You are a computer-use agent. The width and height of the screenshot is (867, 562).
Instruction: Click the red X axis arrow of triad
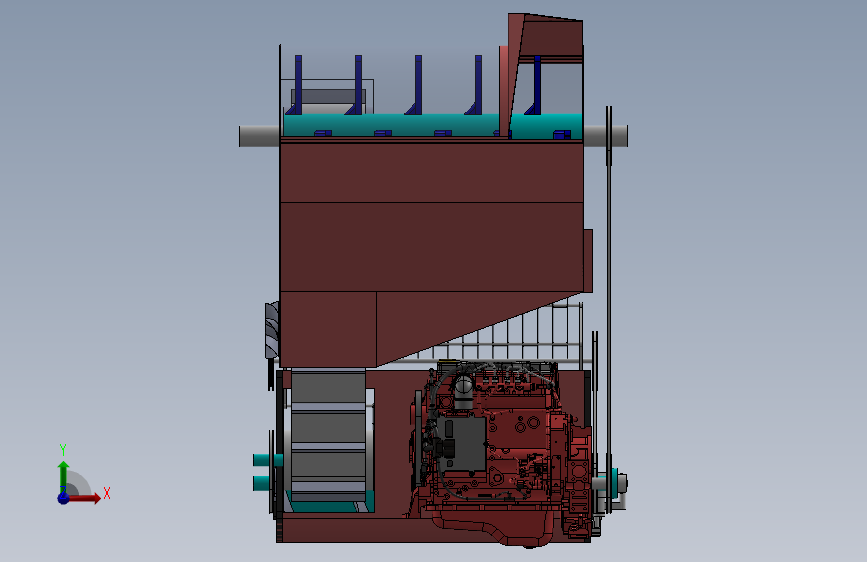[x=84, y=498]
